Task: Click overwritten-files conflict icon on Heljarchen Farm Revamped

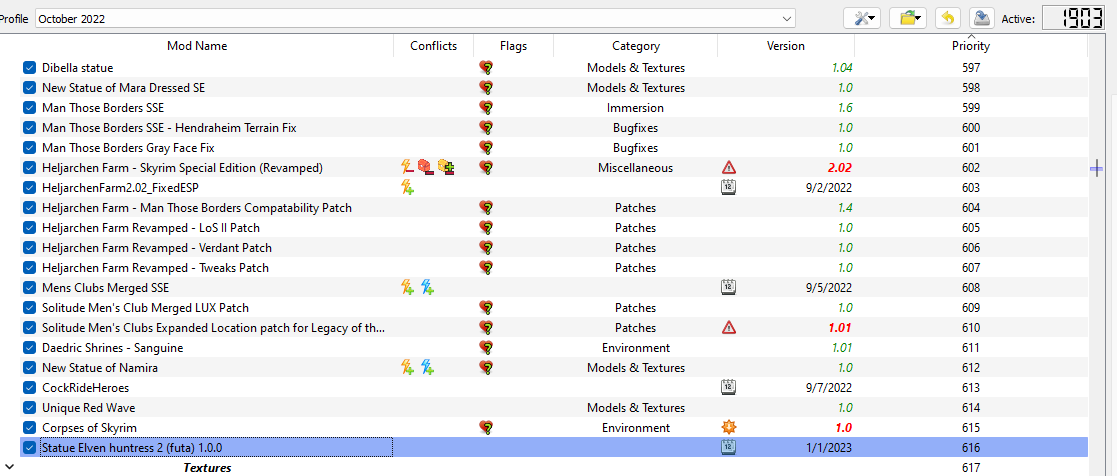Action: tap(407, 167)
